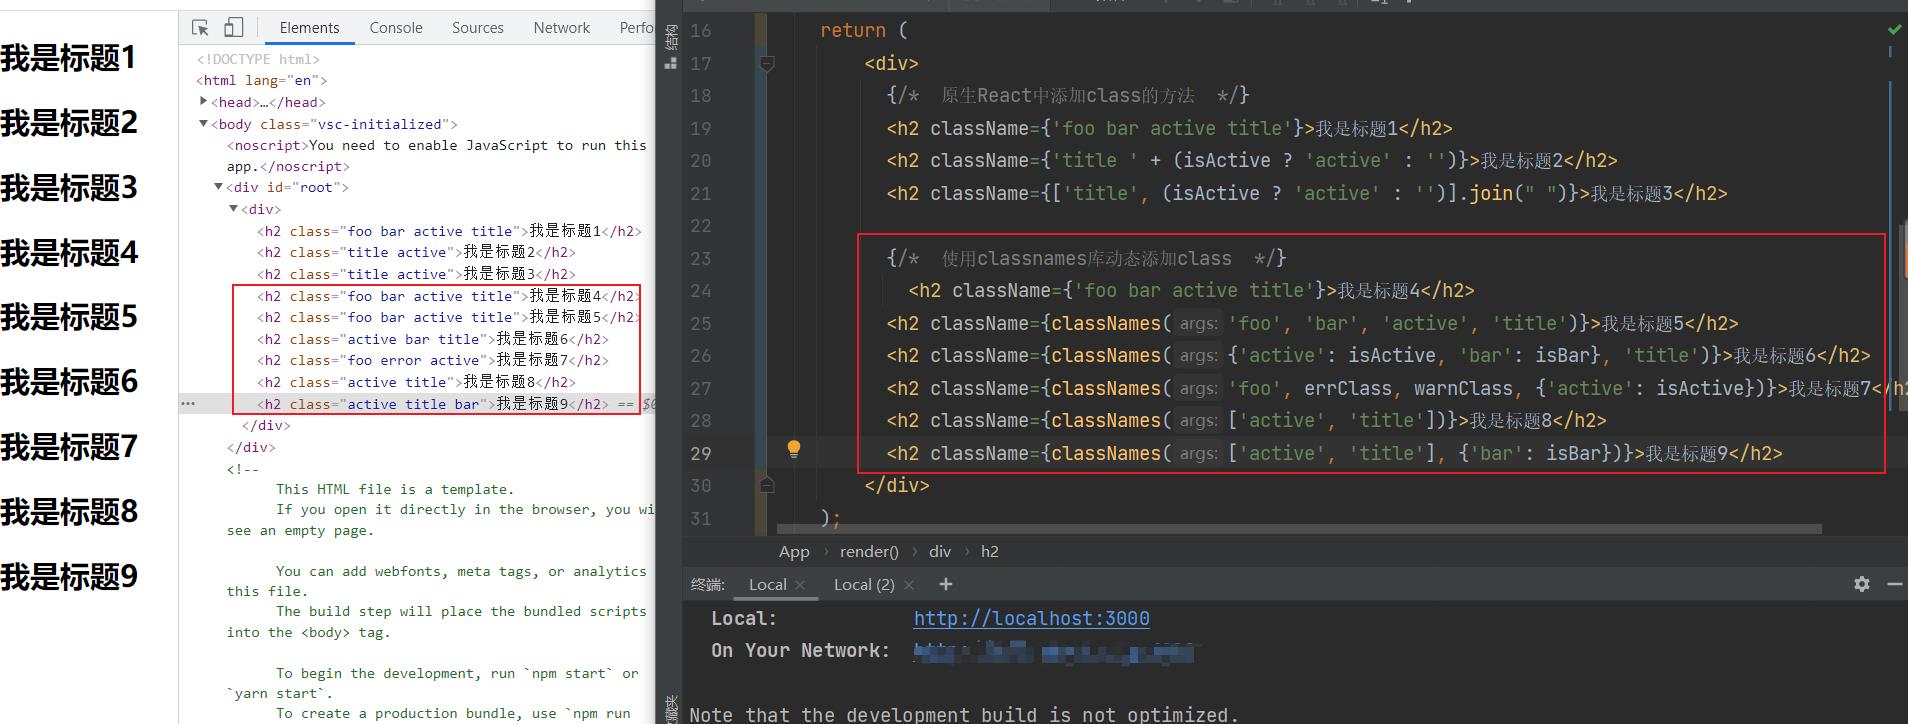1908x724 pixels.
Task: Open the http://localhost:3000 link in the terminal
Action: coord(1031,618)
